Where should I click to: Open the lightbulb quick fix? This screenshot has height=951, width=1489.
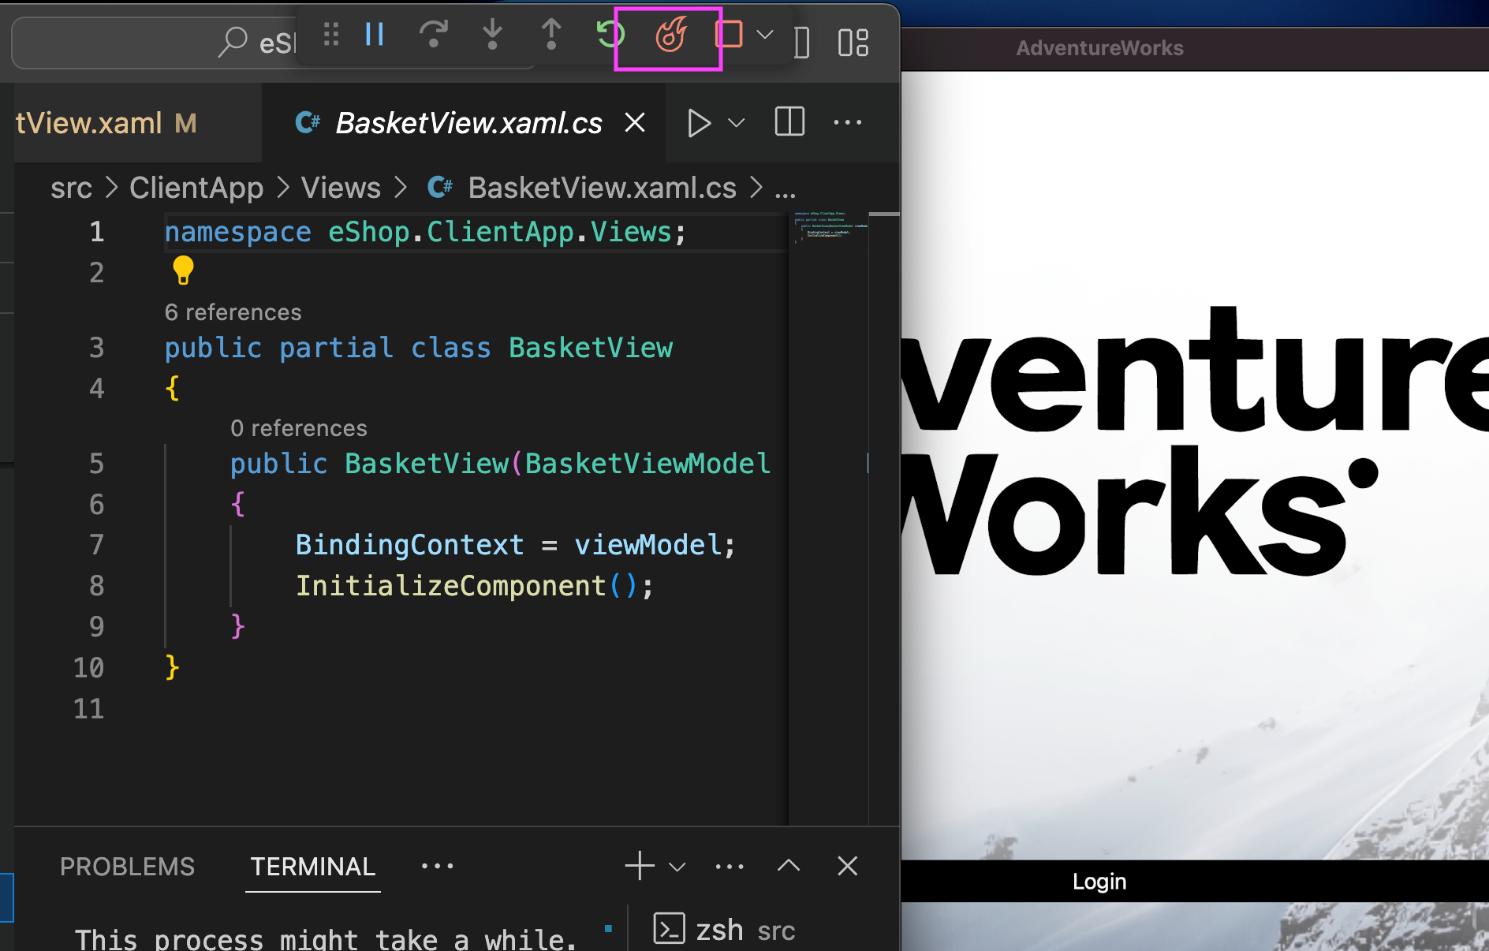tap(182, 269)
